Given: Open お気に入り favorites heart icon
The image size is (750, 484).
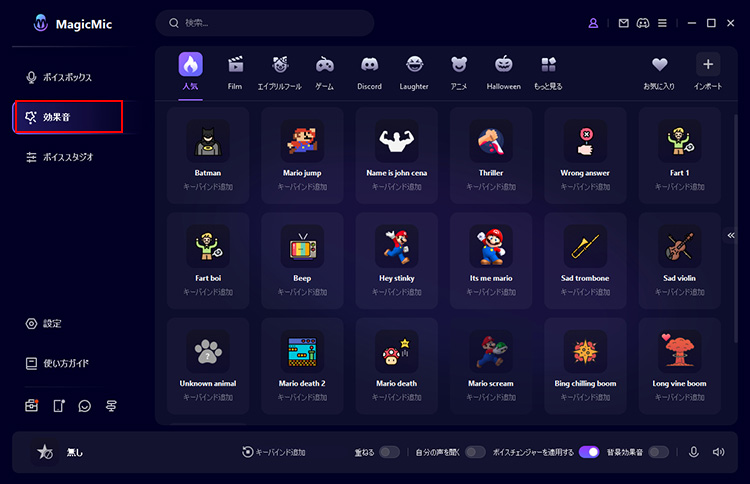Looking at the screenshot, I should 659,72.
